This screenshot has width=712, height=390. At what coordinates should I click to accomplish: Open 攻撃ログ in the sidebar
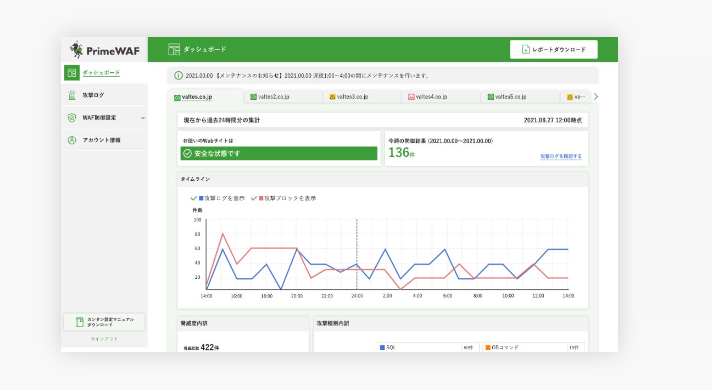(x=104, y=95)
